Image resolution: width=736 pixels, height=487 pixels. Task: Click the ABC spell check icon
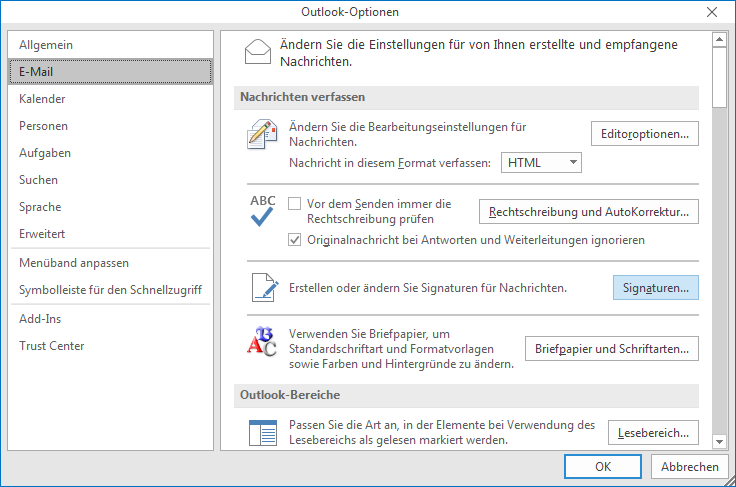pos(262,211)
